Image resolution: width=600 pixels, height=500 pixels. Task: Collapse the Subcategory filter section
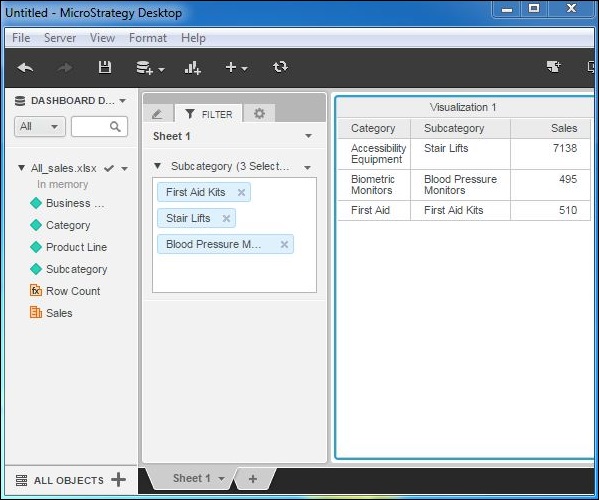pos(158,167)
